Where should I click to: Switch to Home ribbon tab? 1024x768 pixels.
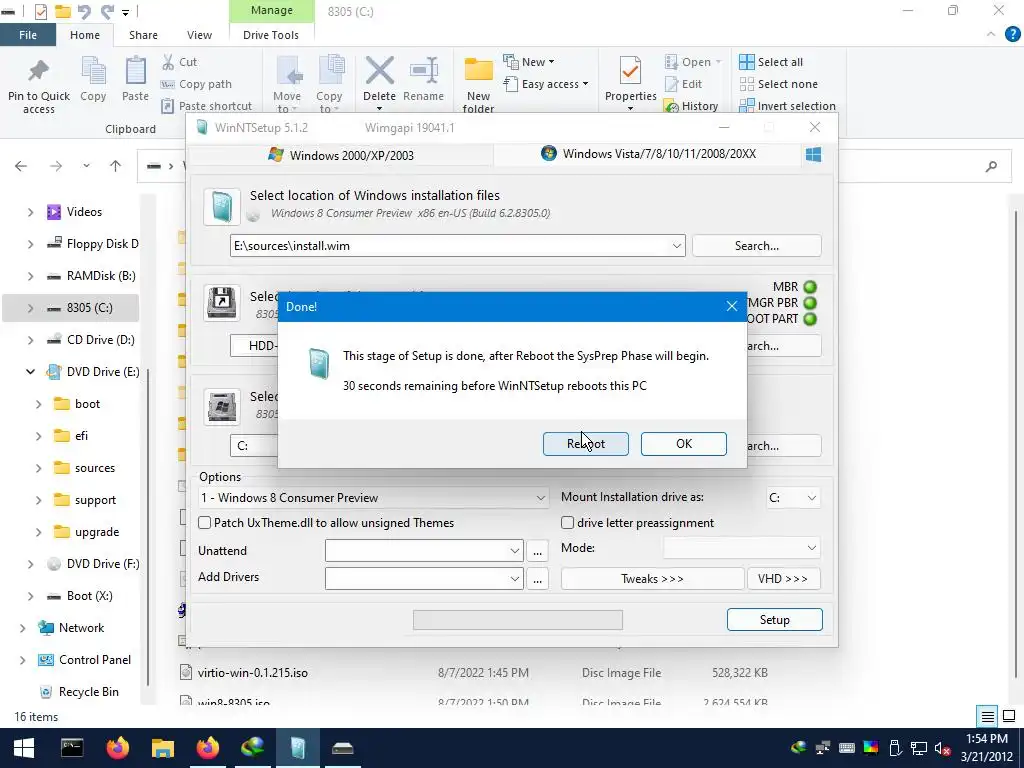pyautogui.click(x=85, y=35)
